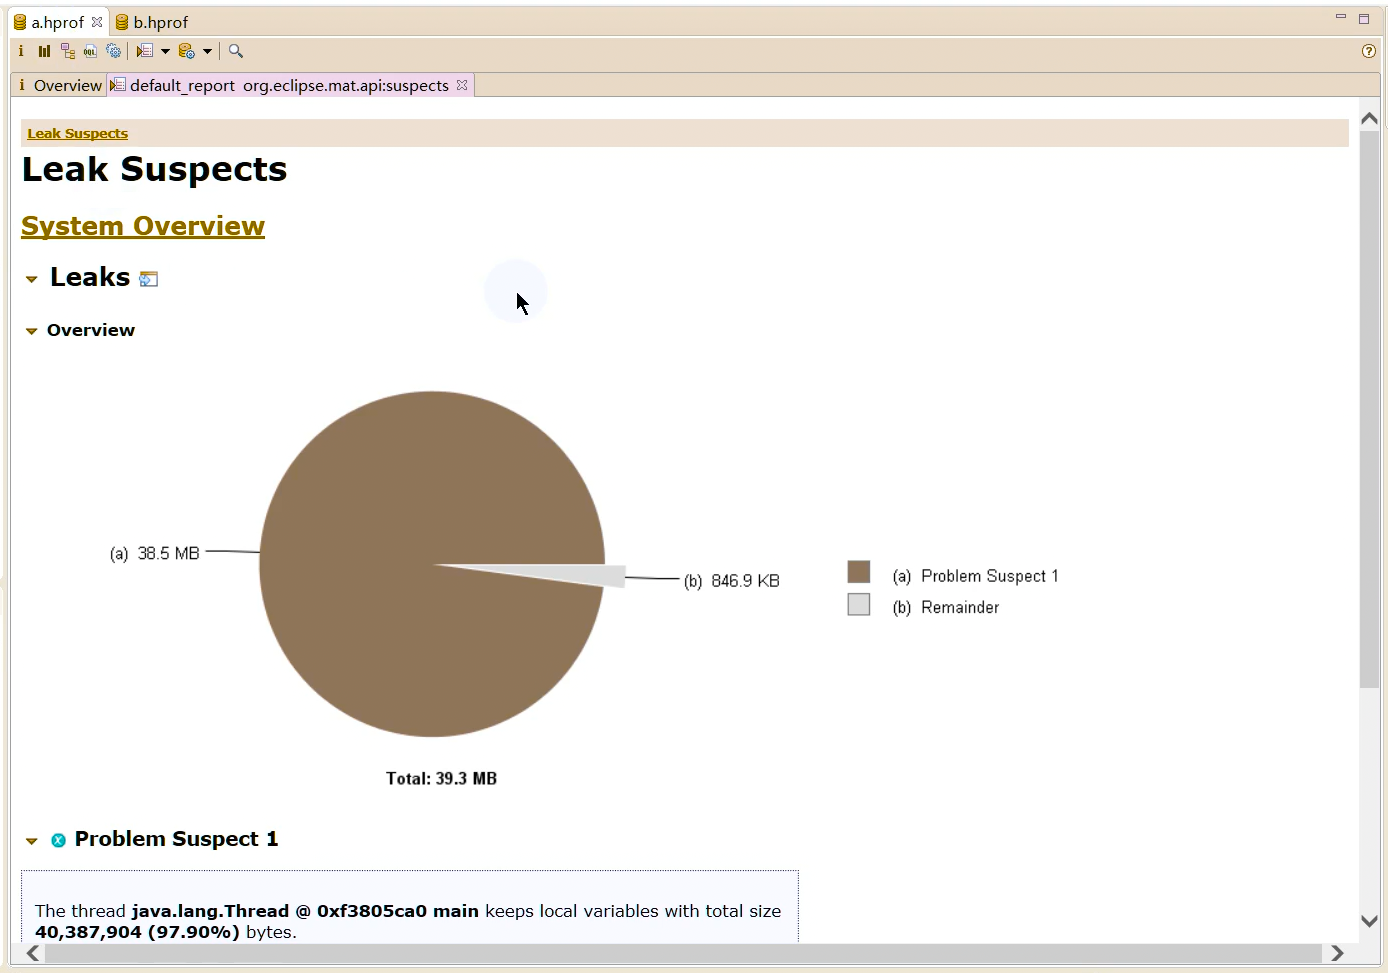Open the Histogram view
The width and height of the screenshot is (1388, 973).
(x=44, y=51)
